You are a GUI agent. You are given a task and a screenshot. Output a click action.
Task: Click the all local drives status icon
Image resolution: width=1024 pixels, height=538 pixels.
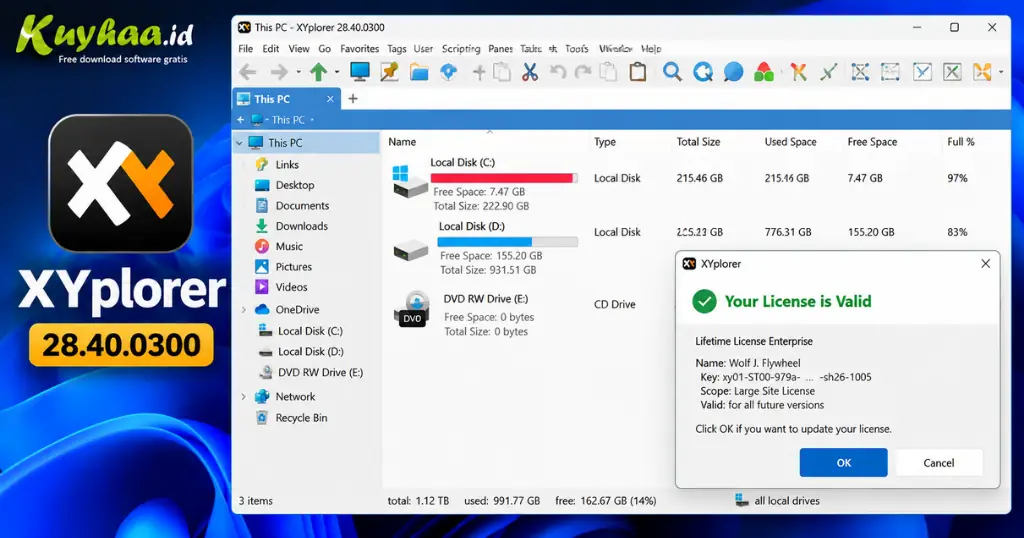pyautogui.click(x=741, y=500)
